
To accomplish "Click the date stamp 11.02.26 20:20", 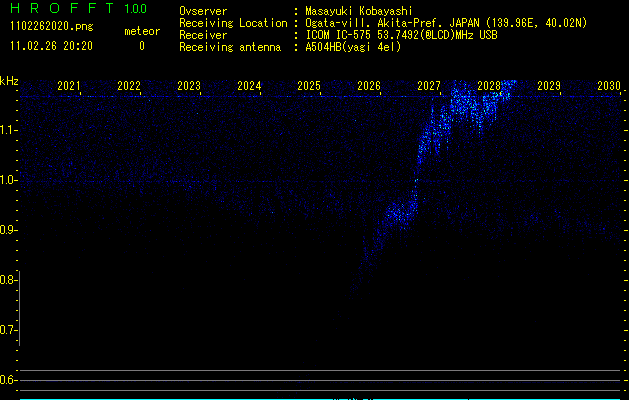I will click(51, 46).
